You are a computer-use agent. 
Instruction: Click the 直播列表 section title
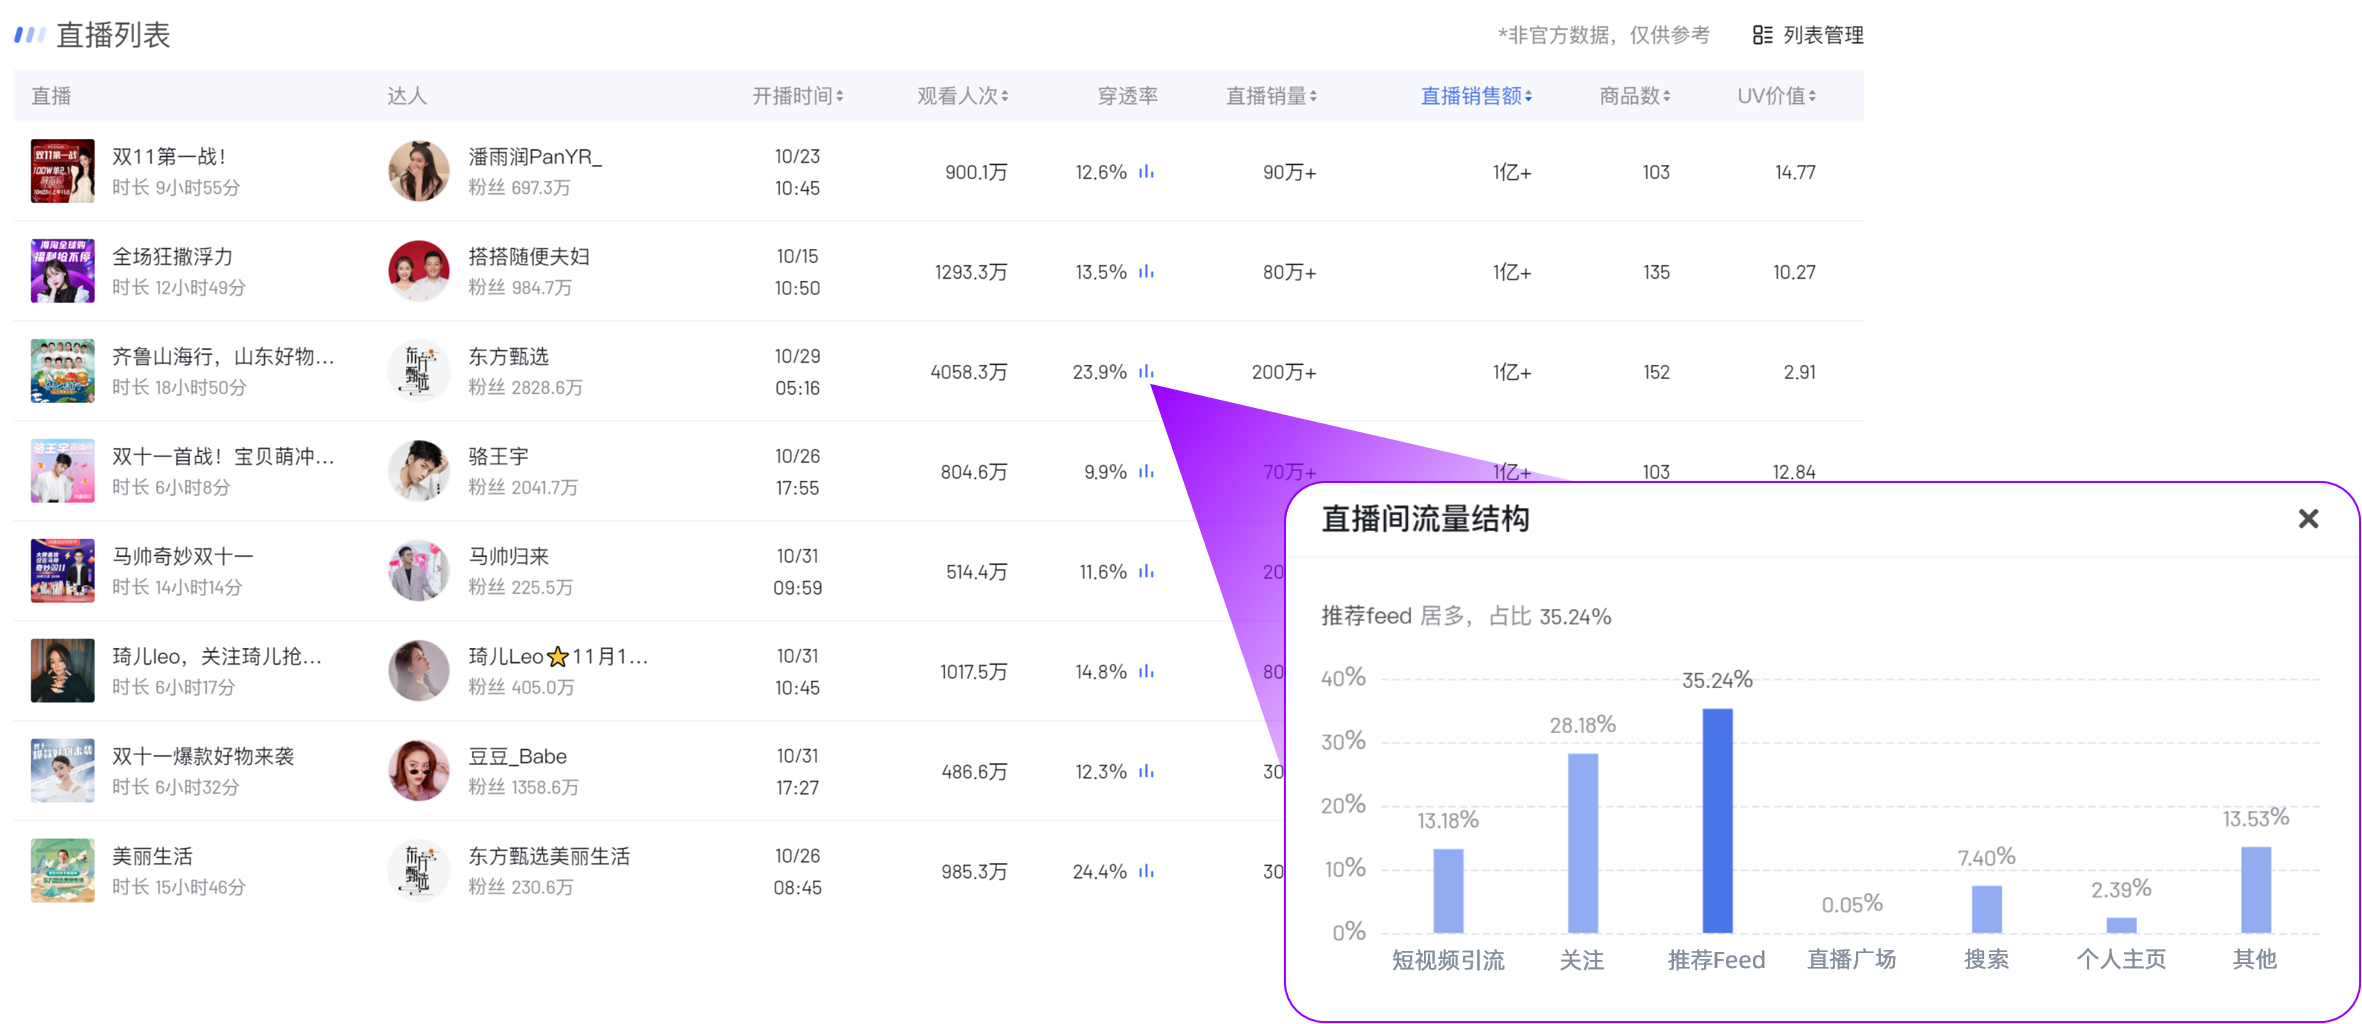click(113, 35)
